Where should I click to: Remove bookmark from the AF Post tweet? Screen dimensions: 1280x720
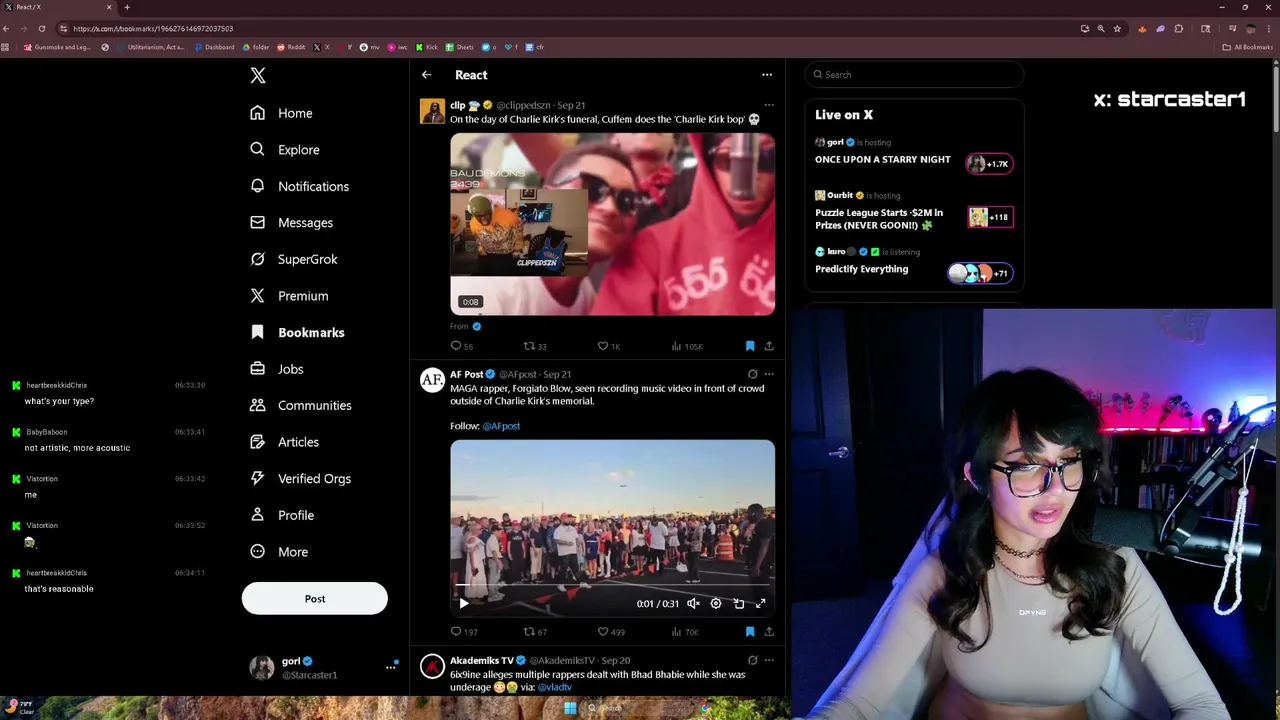click(750, 632)
